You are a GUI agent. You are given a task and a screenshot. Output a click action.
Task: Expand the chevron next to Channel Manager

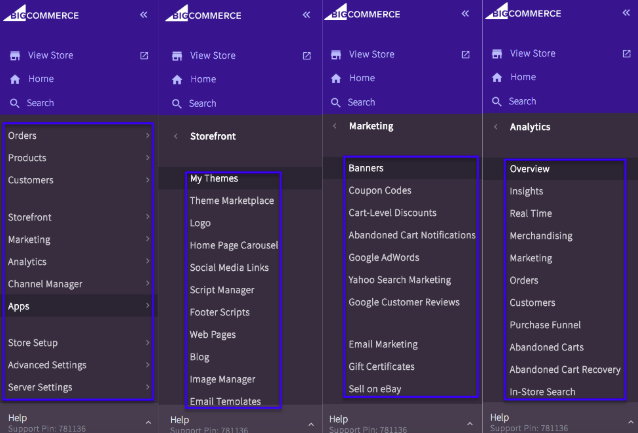click(148, 283)
